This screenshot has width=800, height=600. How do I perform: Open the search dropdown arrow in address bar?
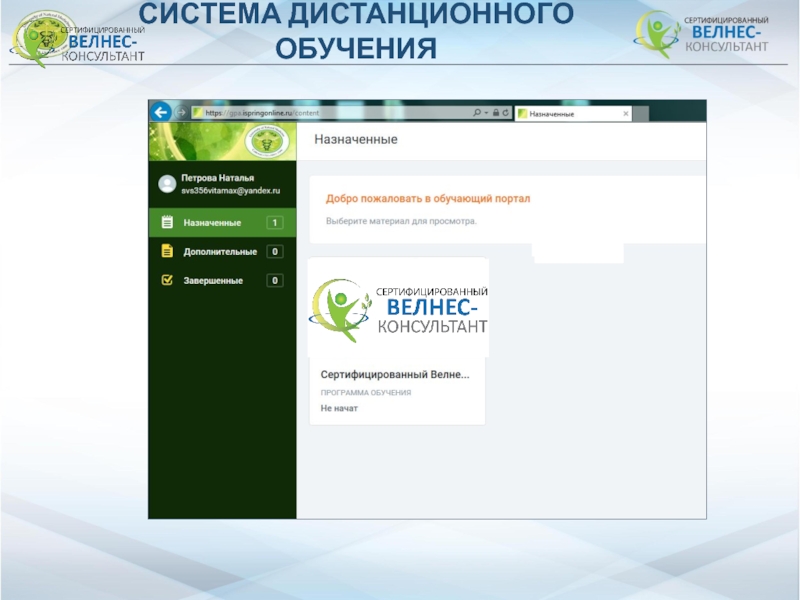486,113
